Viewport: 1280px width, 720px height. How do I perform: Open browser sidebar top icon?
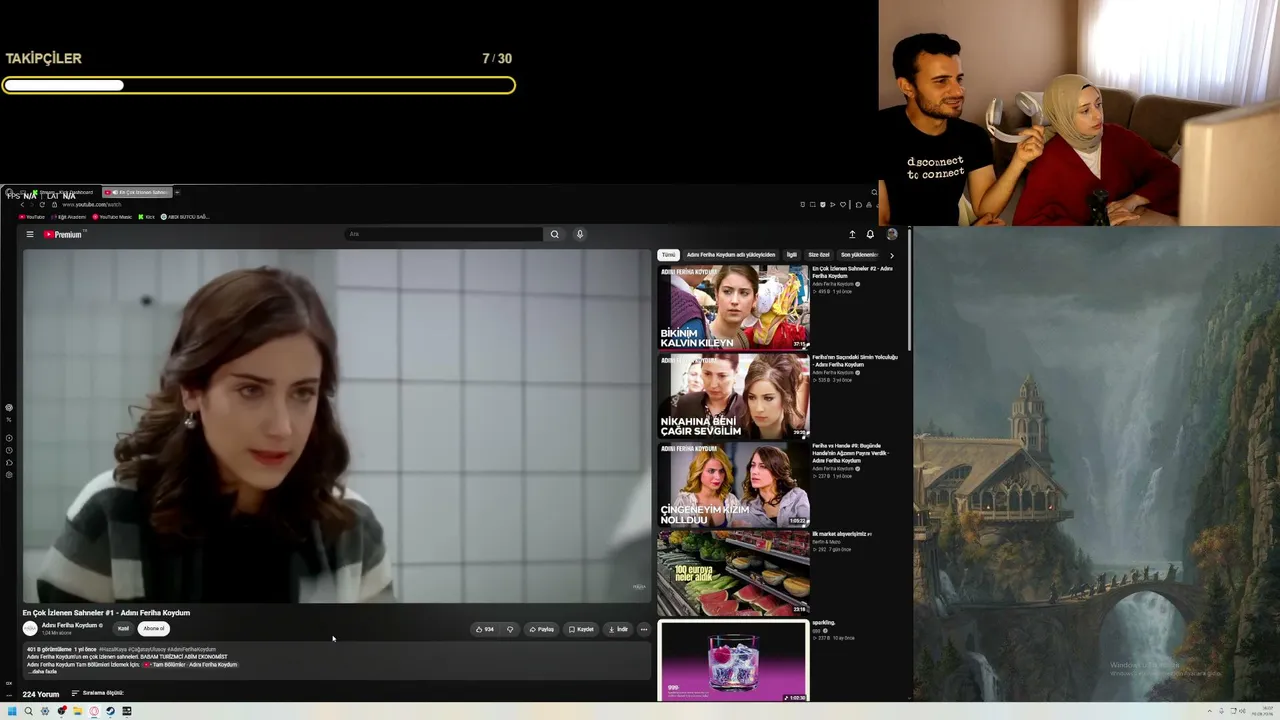tap(9, 408)
